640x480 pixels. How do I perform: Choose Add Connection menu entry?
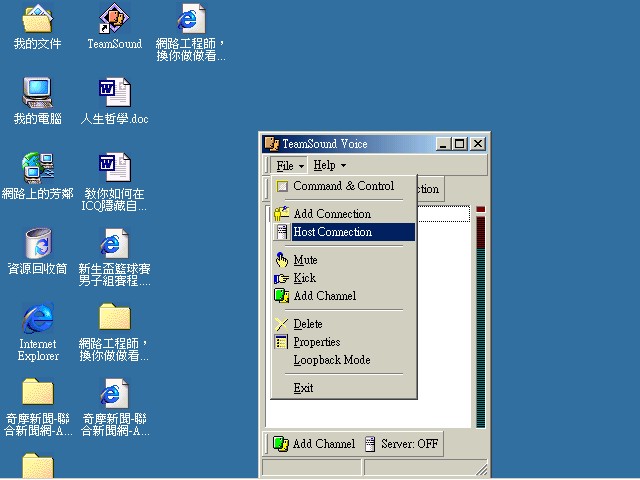[x=344, y=214]
